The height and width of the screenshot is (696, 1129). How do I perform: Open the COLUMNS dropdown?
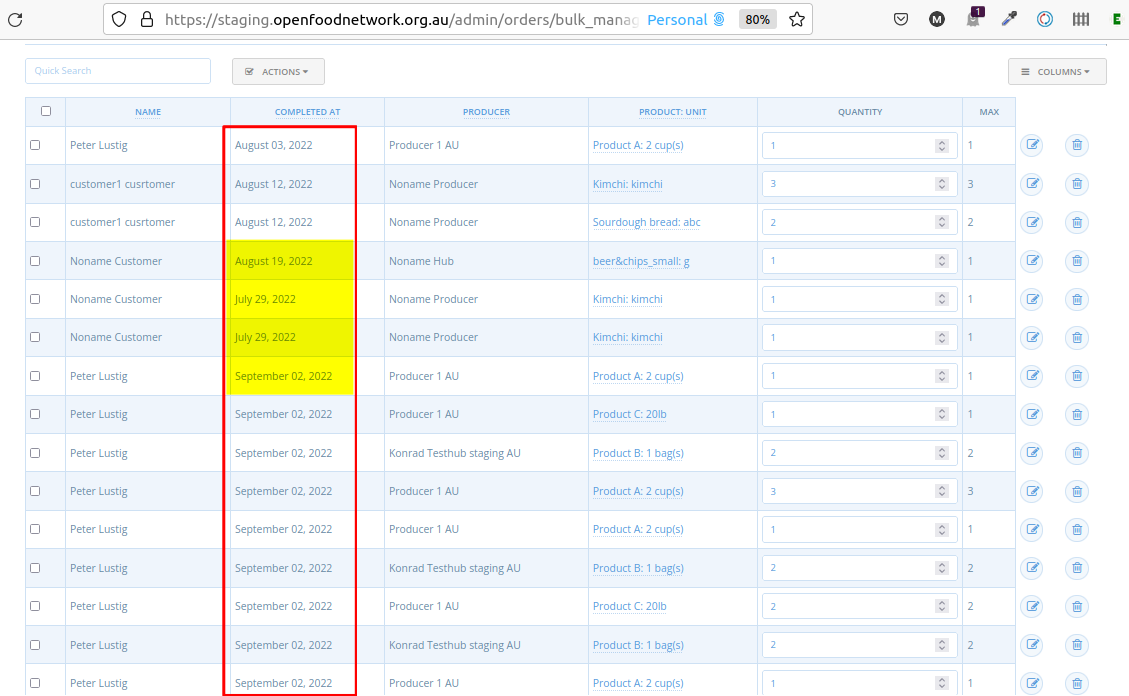[x=1056, y=71]
